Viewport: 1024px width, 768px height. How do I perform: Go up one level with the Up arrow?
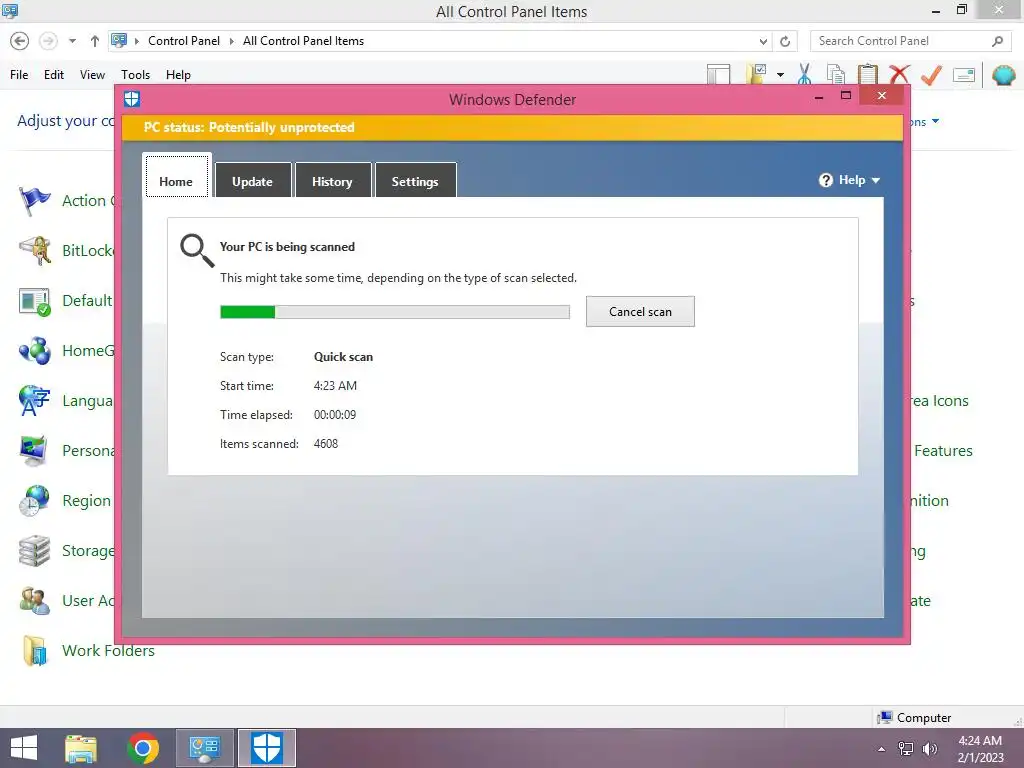coord(95,41)
